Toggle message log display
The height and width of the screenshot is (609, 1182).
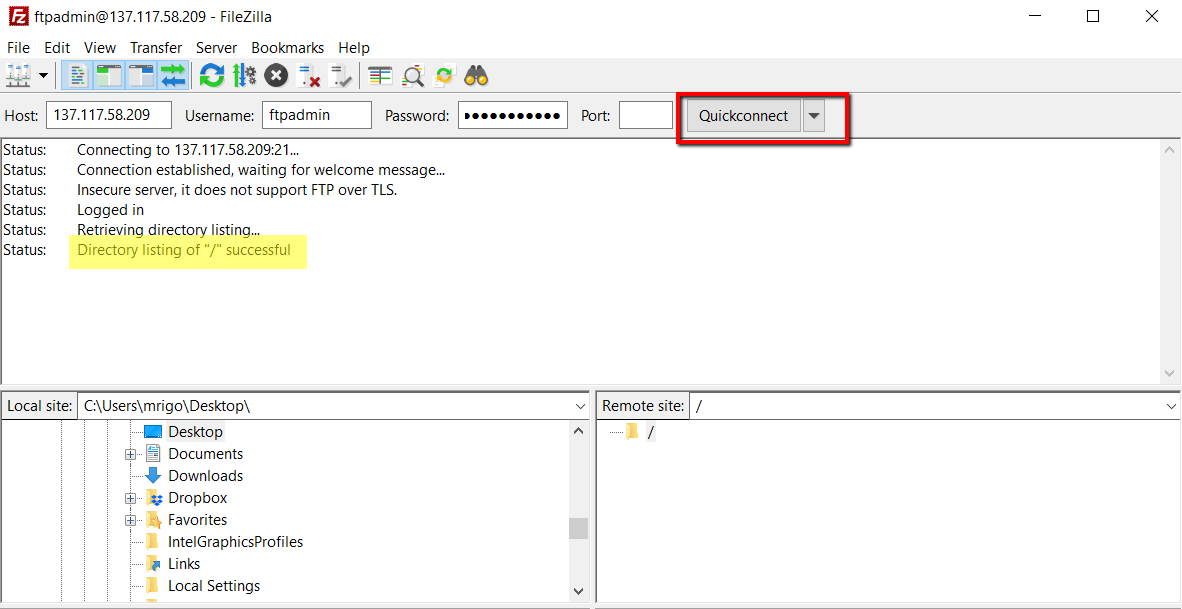(78, 75)
